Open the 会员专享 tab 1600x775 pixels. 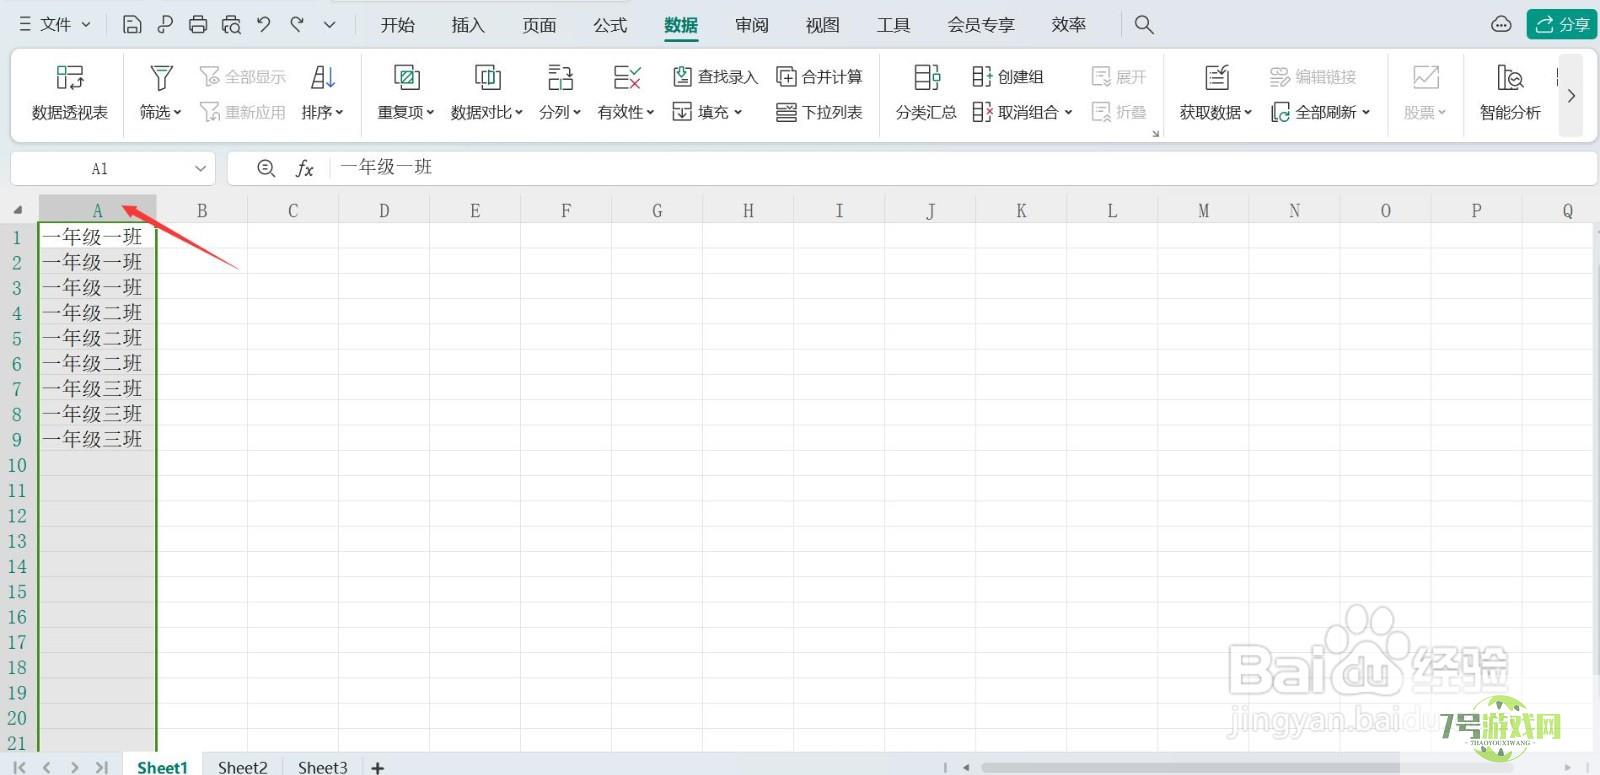pyautogui.click(x=981, y=25)
